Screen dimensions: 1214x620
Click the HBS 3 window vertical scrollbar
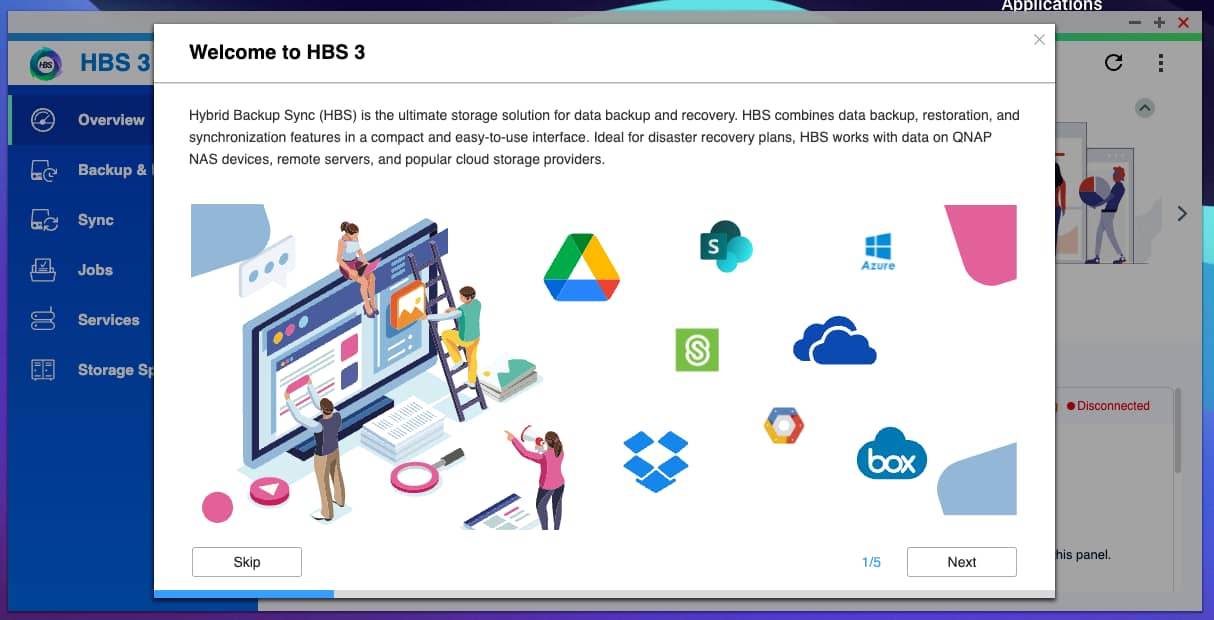click(x=1179, y=430)
